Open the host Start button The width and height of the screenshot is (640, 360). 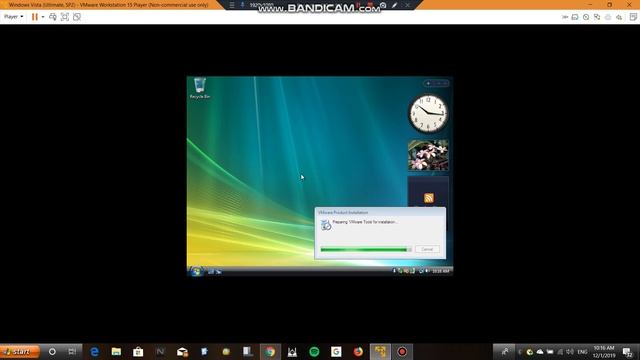coord(20,351)
